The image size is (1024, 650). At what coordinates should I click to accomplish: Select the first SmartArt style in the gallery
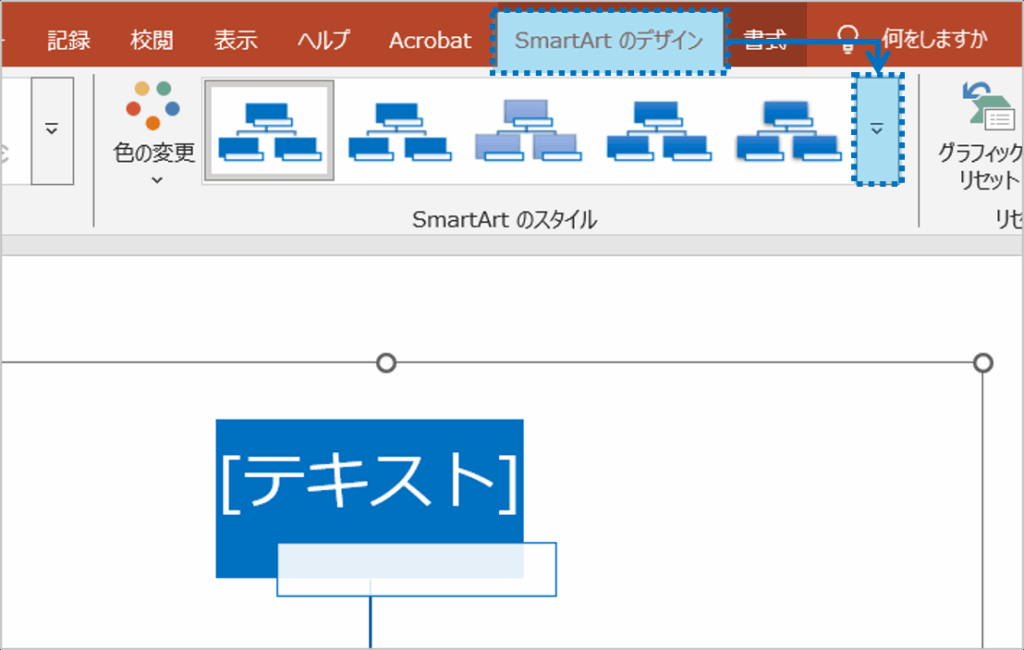pyautogui.click(x=268, y=130)
